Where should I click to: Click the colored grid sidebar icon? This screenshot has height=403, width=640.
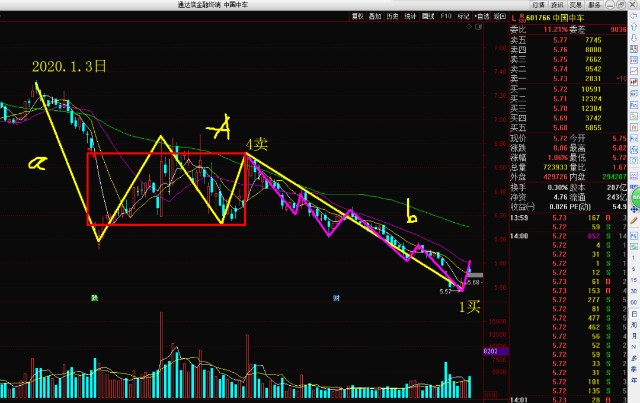[x=634, y=49]
